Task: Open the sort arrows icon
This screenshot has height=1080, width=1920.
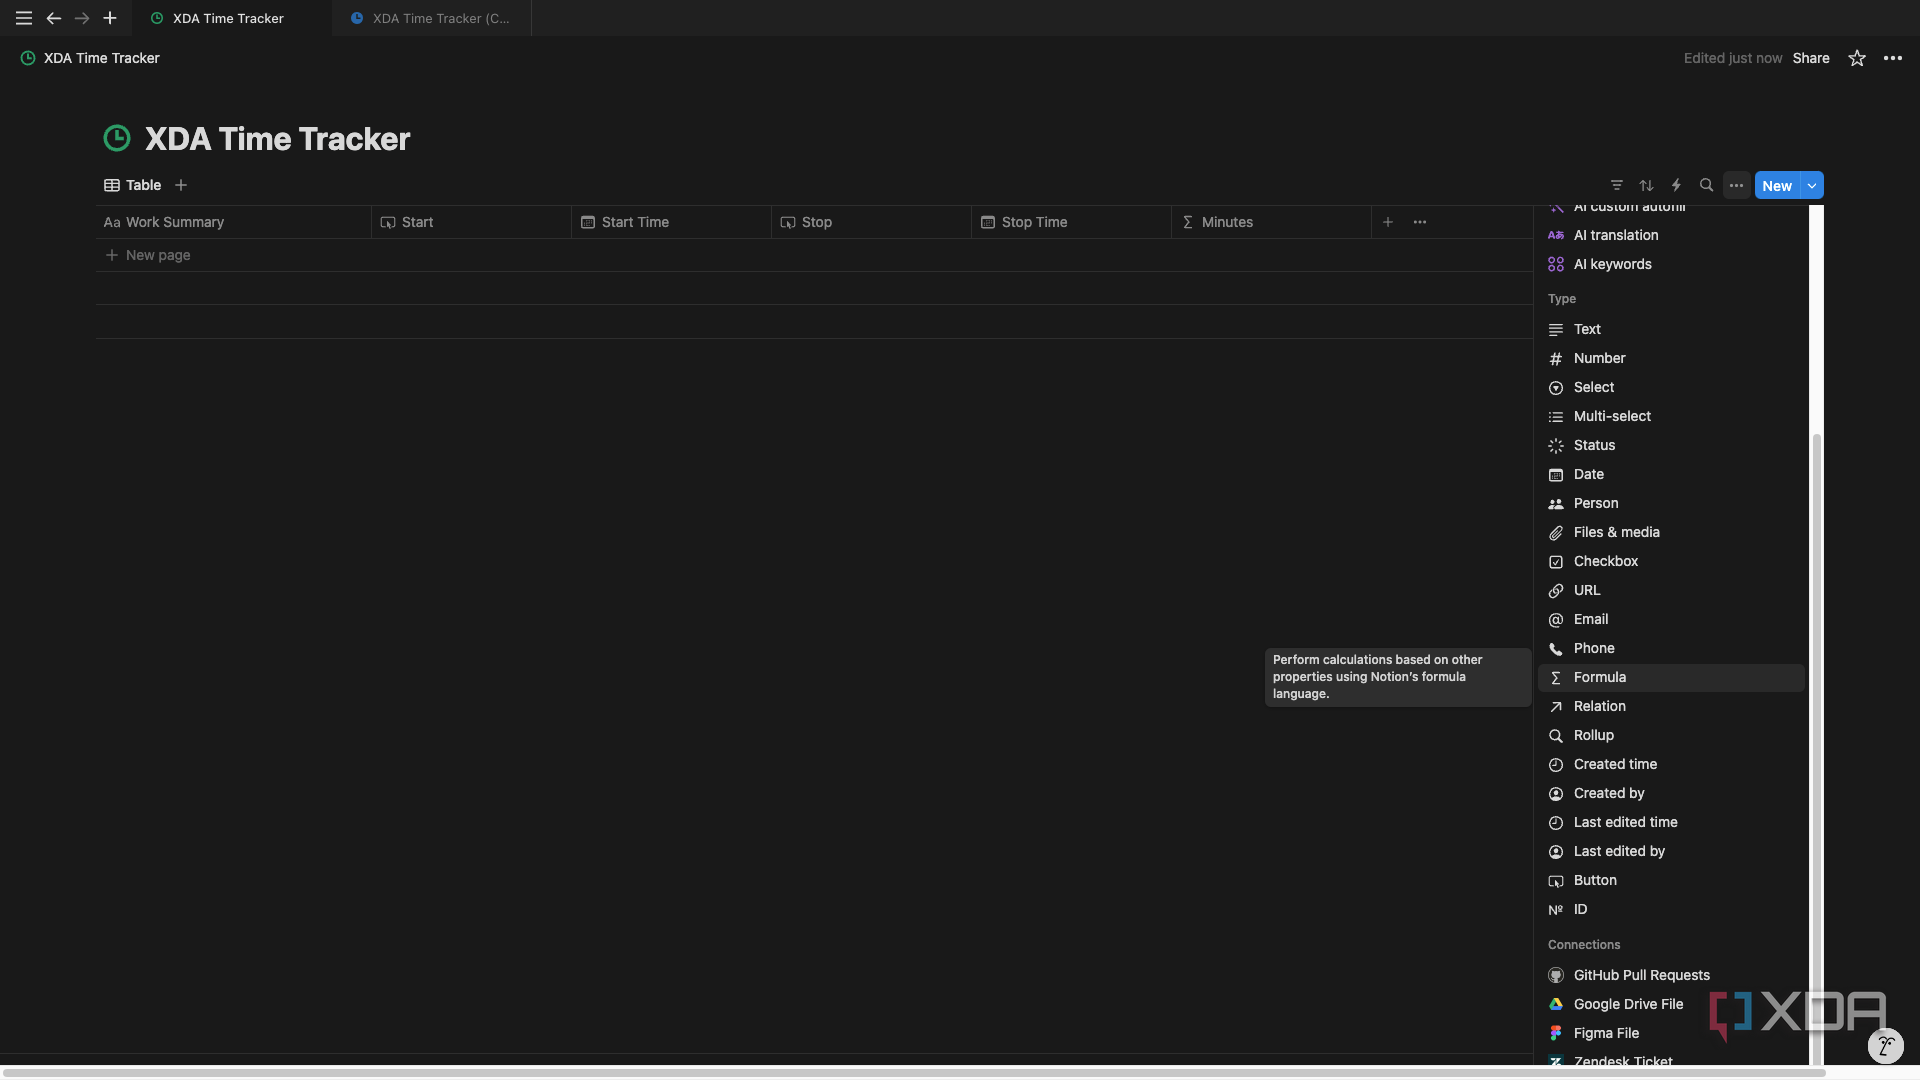Action: [1647, 185]
